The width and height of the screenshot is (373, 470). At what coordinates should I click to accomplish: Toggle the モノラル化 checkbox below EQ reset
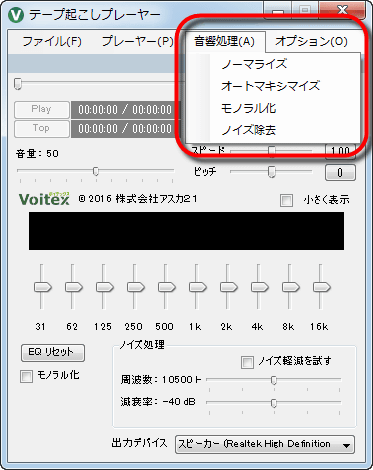point(26,376)
